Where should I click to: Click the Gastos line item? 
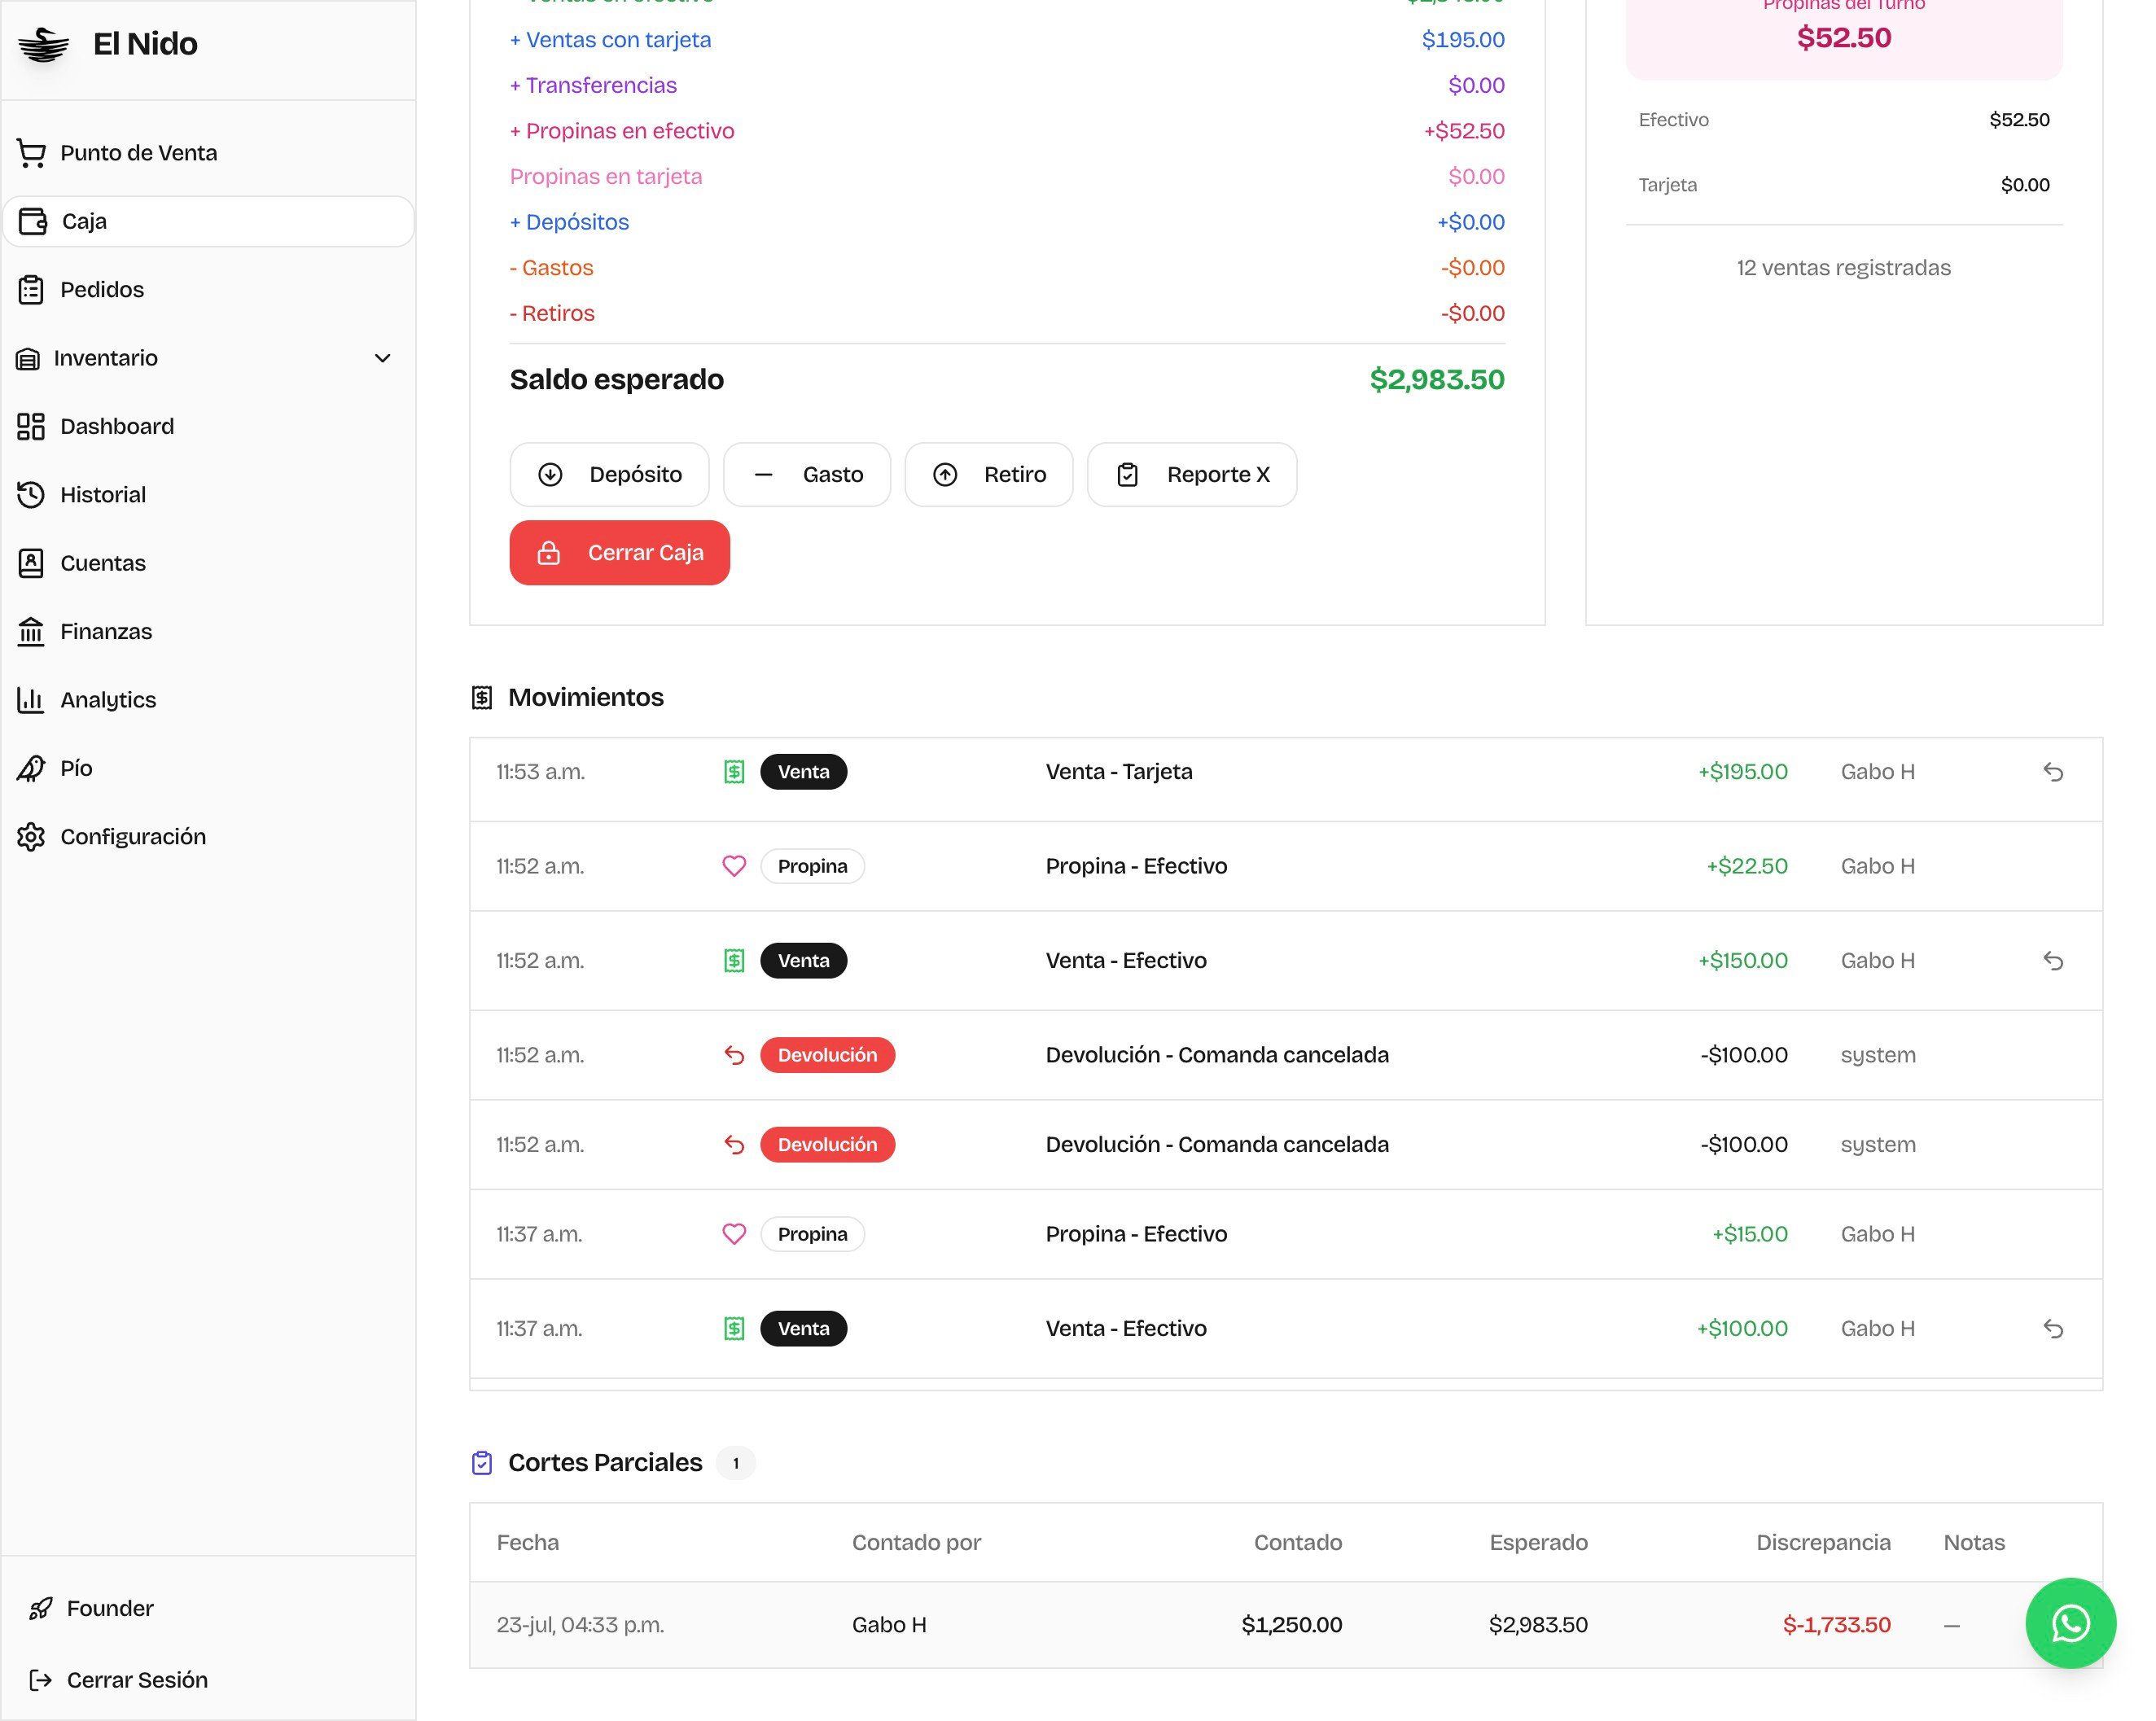click(x=1007, y=268)
